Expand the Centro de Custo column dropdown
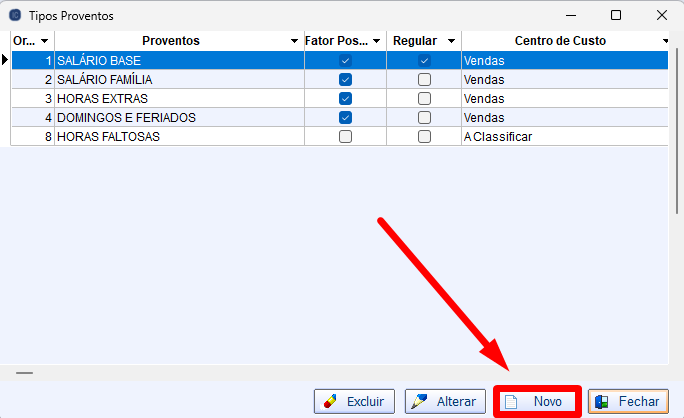684x418 pixels. (x=665, y=41)
